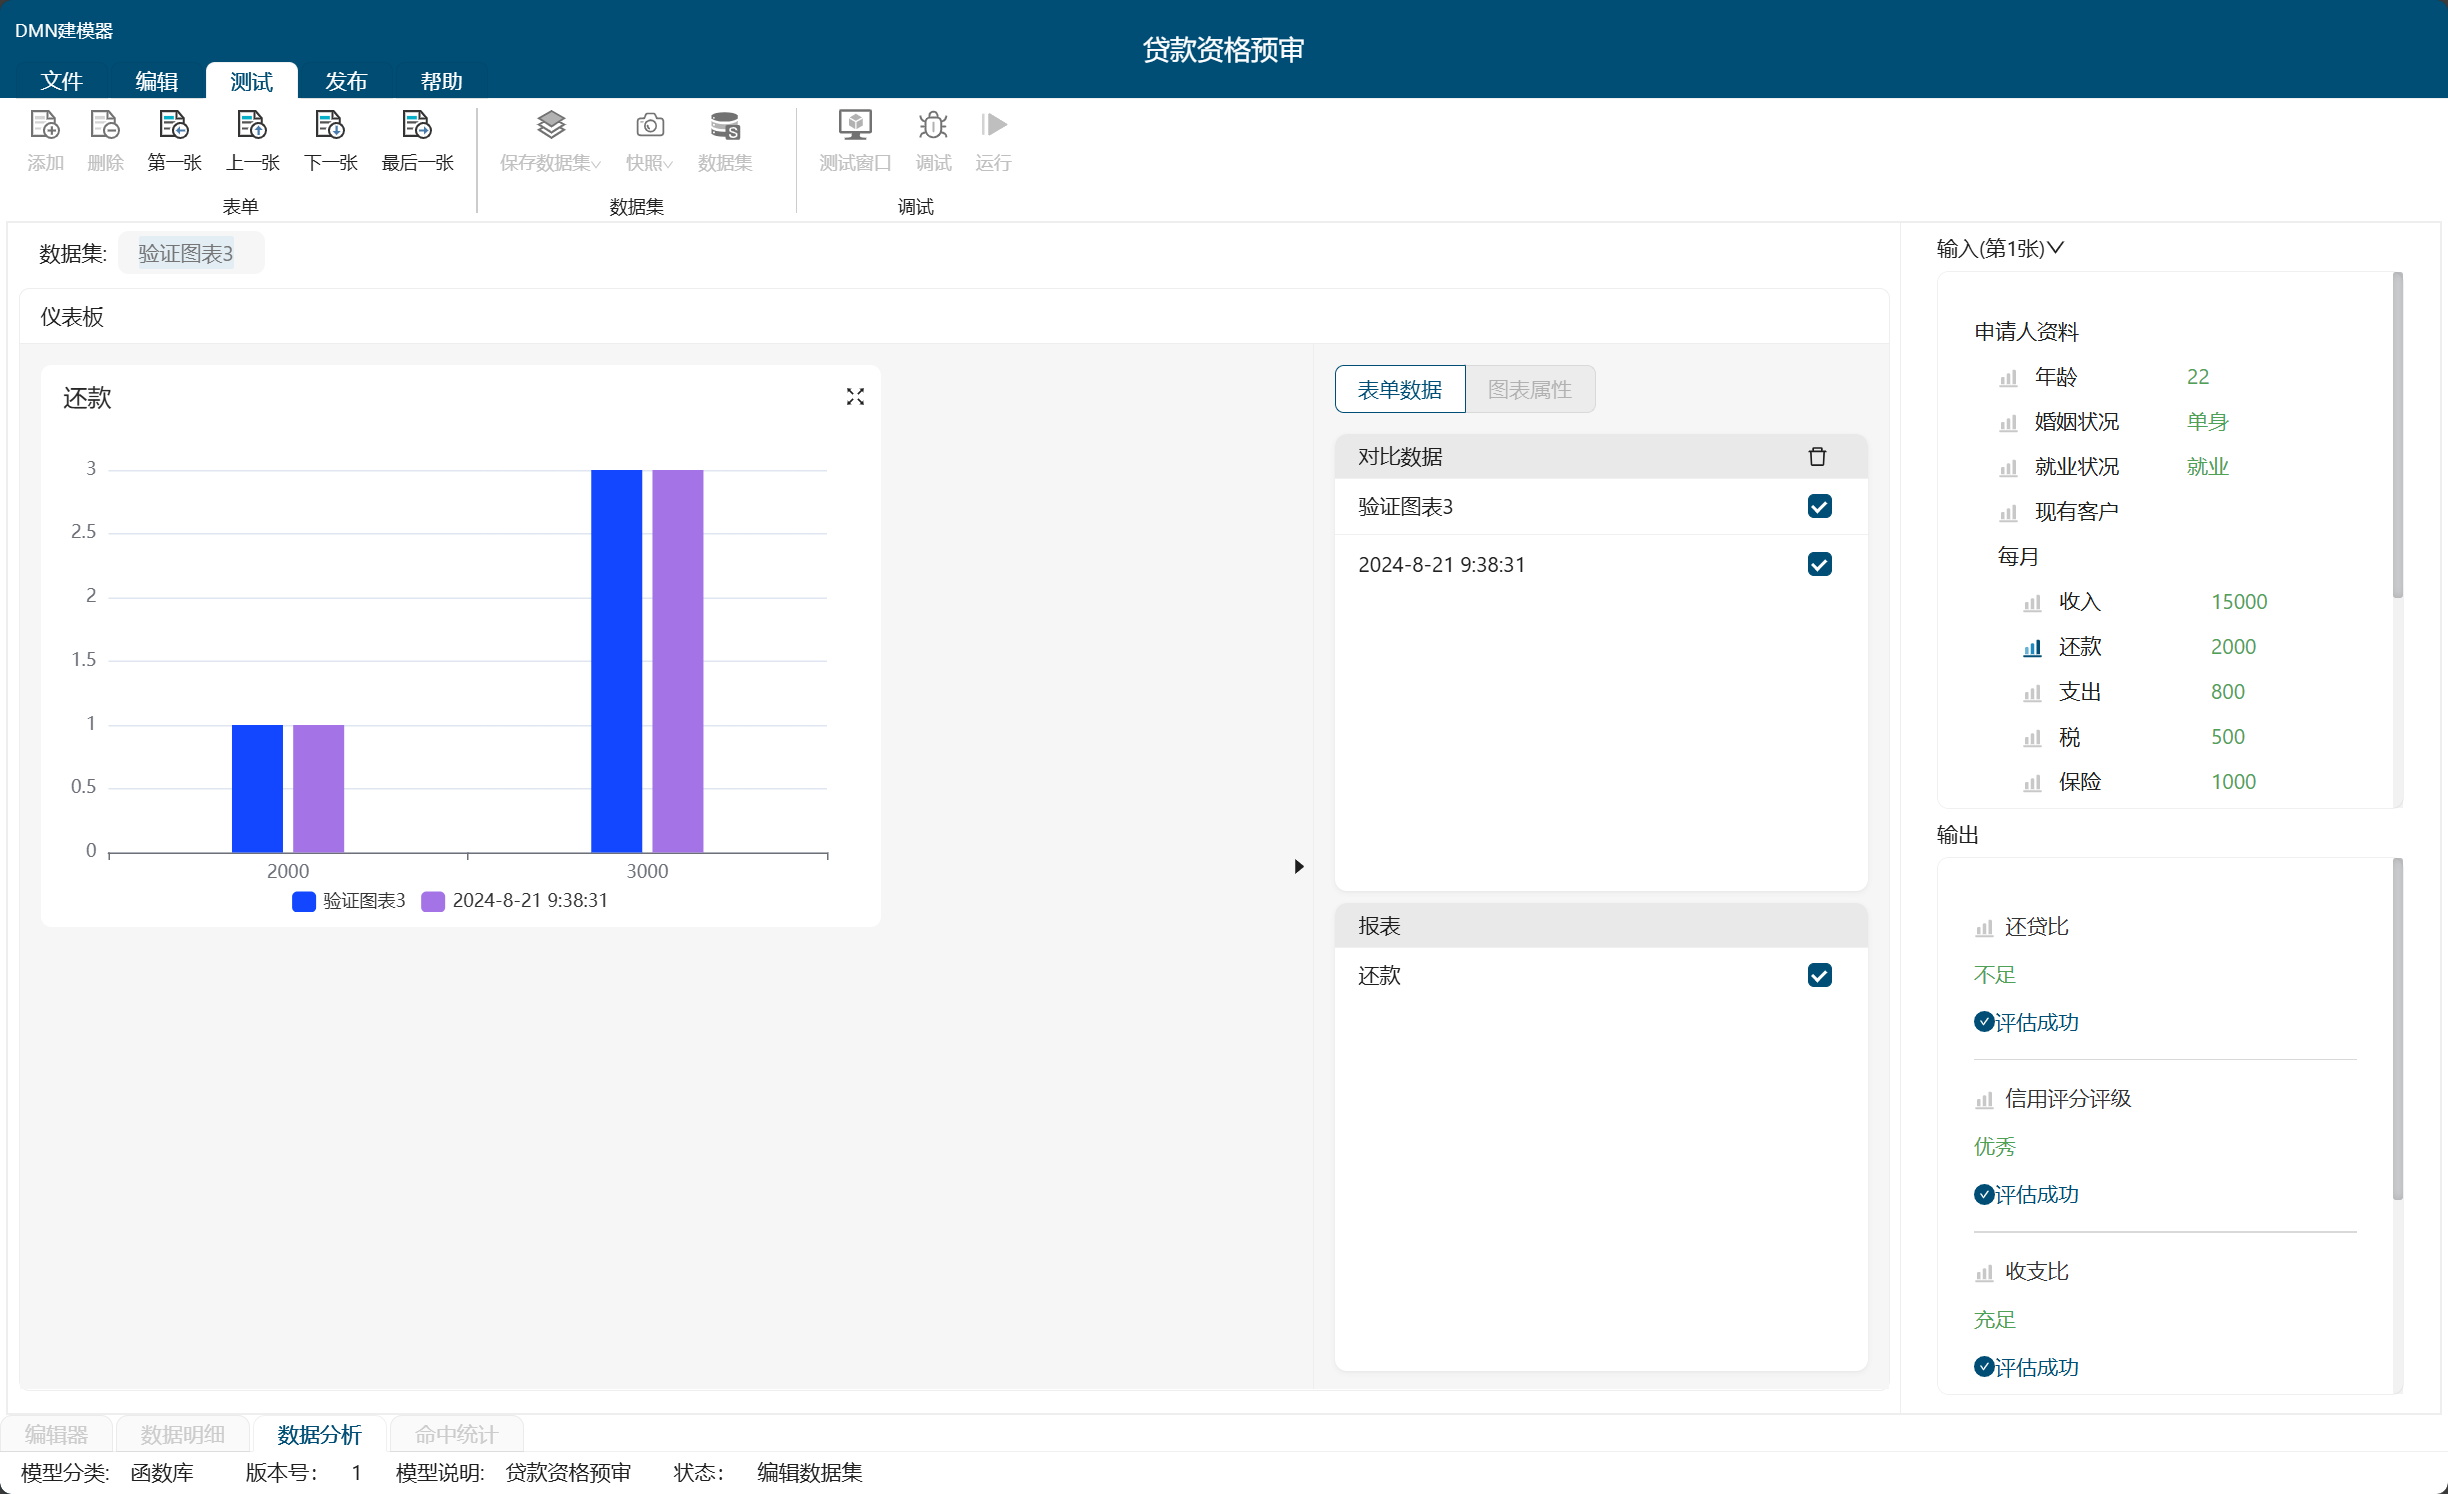Open the 发布 menu tab
The height and width of the screenshot is (1494, 2448).
[x=346, y=81]
